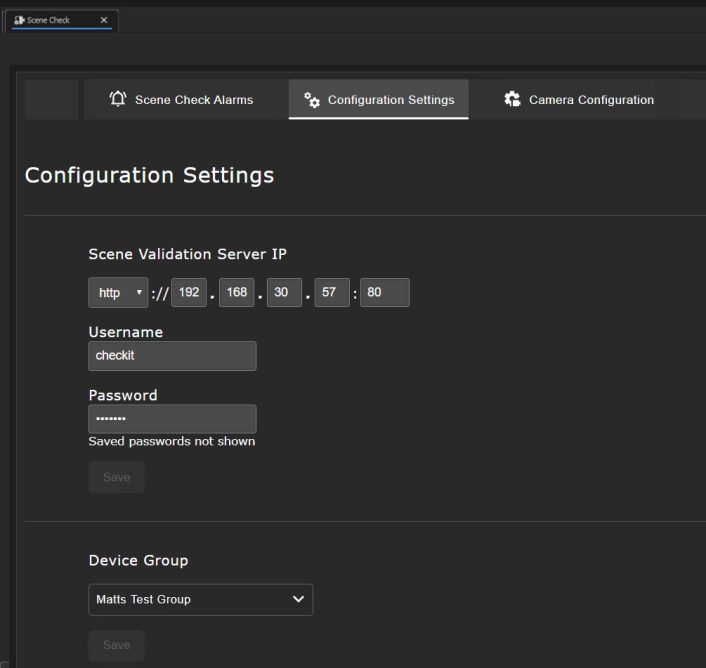This screenshot has width=706, height=668.
Task: Click the gears icon on Configuration Settings
Action: (x=312, y=100)
